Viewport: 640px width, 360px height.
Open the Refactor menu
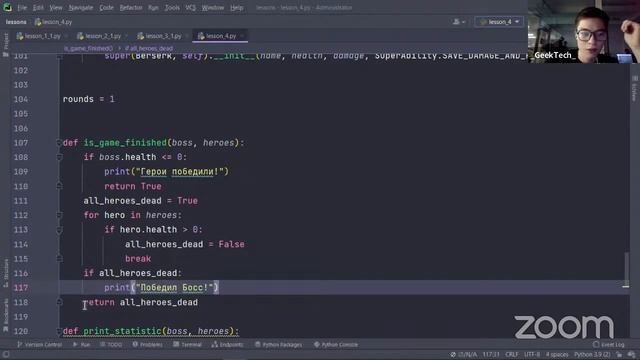pos(131,7)
